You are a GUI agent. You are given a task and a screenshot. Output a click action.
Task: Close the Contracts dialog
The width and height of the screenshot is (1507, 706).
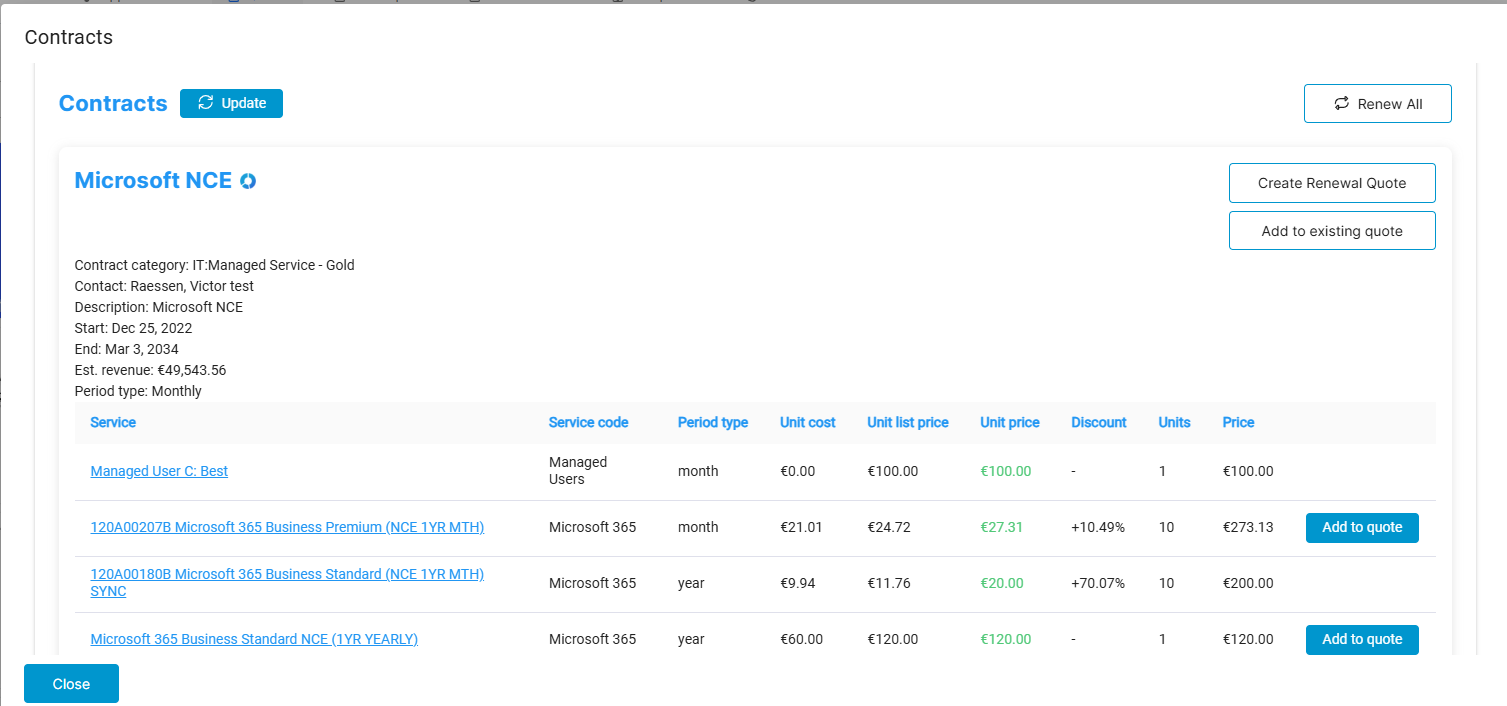(x=71, y=684)
